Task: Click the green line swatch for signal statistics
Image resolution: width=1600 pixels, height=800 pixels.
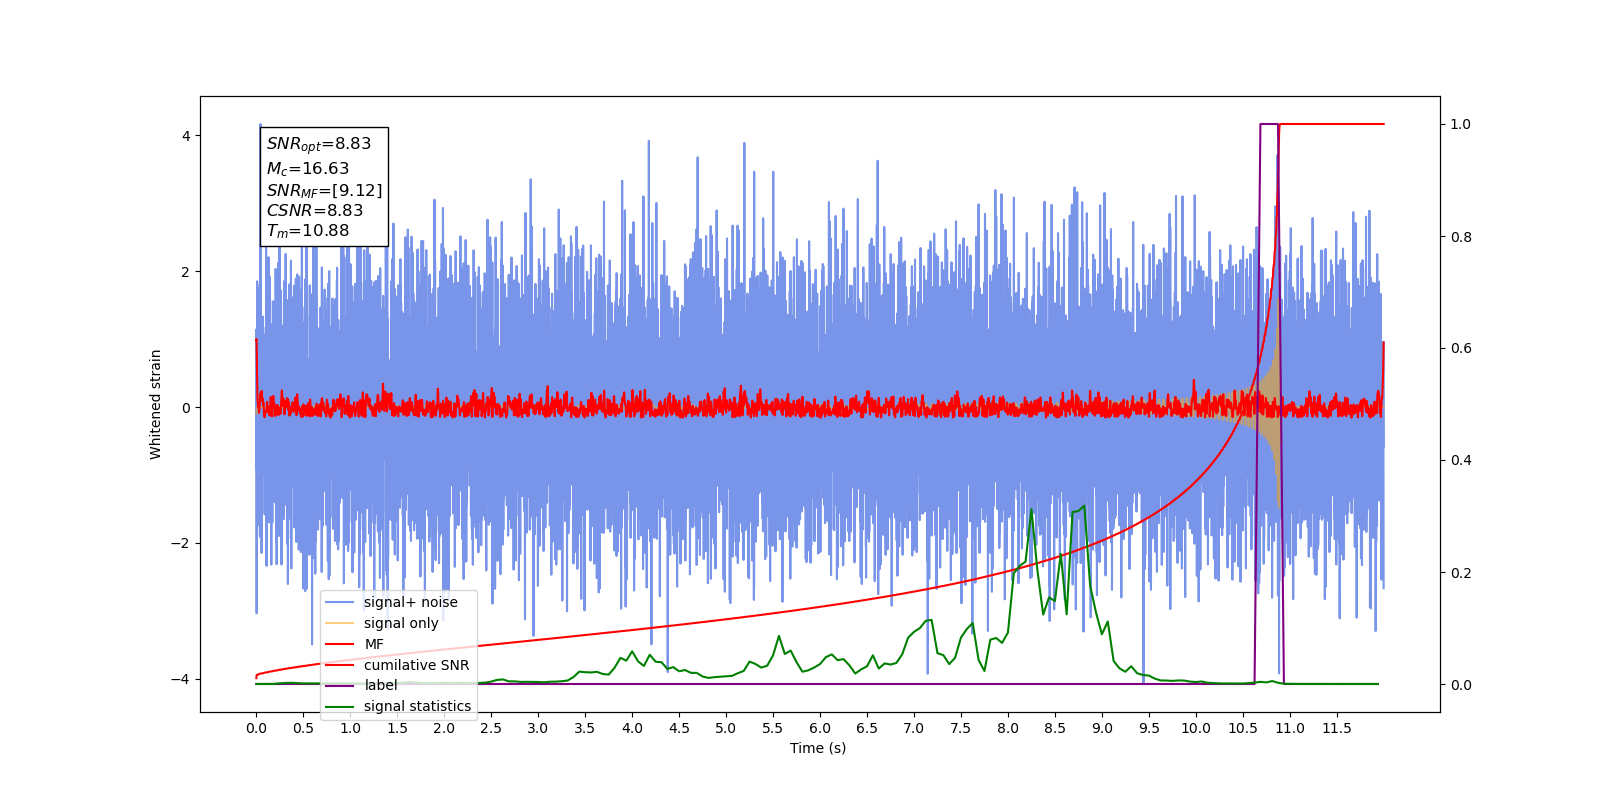Action: tap(340, 706)
